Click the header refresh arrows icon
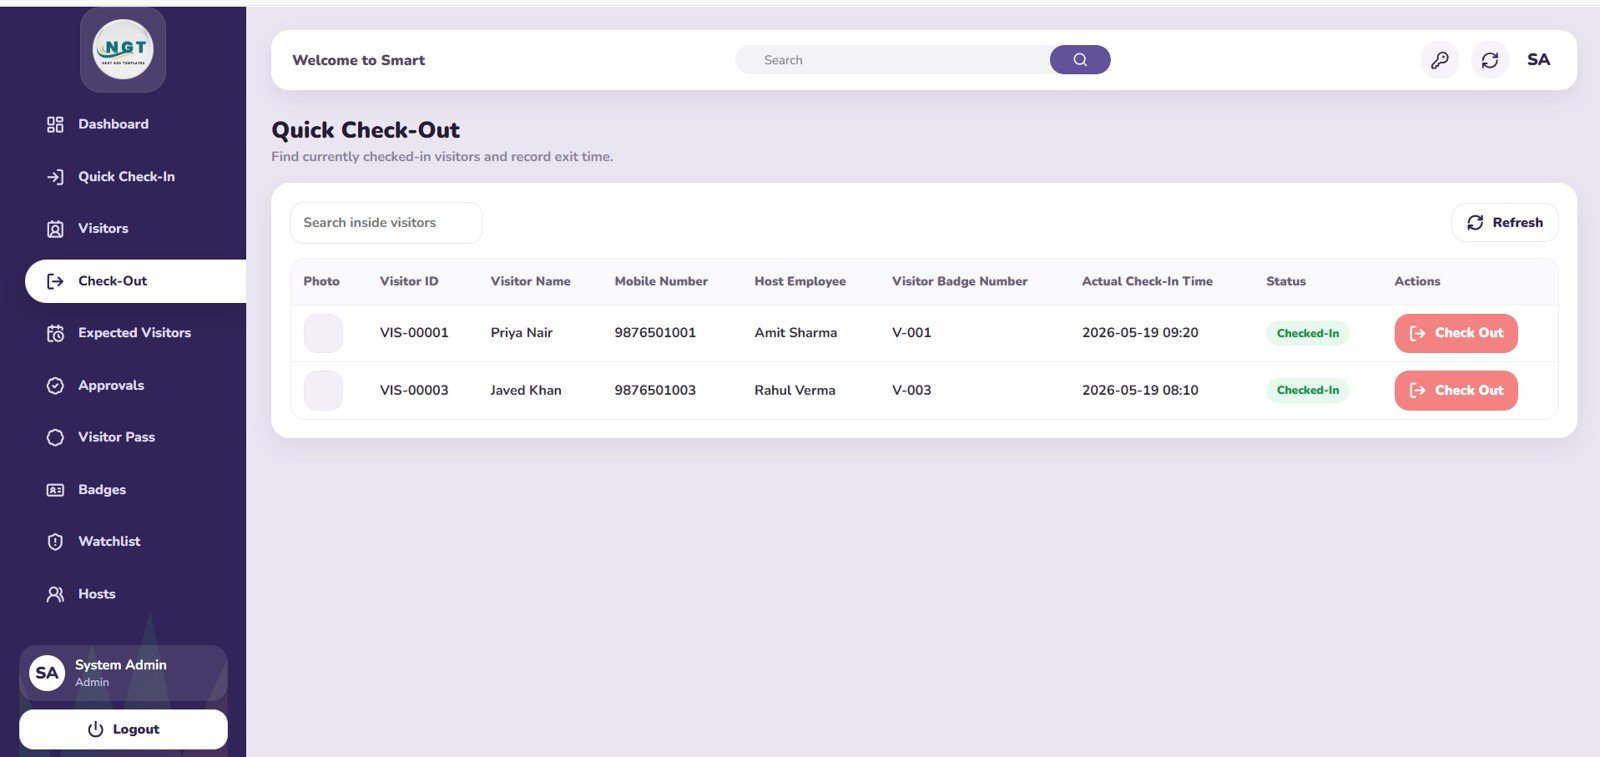This screenshot has height=757, width=1600. (1490, 60)
